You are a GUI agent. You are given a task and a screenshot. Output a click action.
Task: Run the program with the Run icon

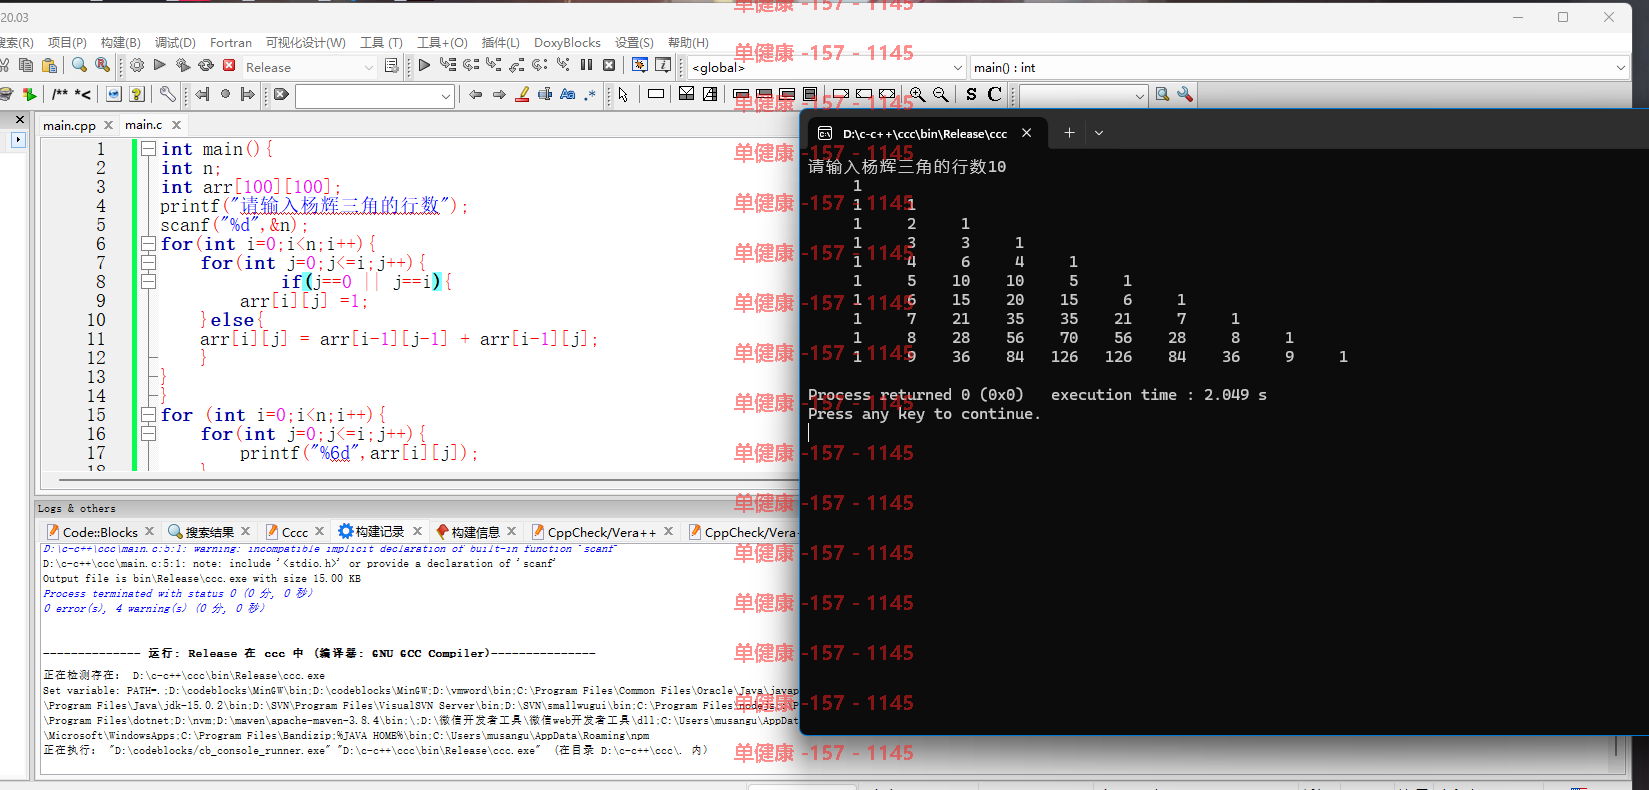[x=160, y=66]
